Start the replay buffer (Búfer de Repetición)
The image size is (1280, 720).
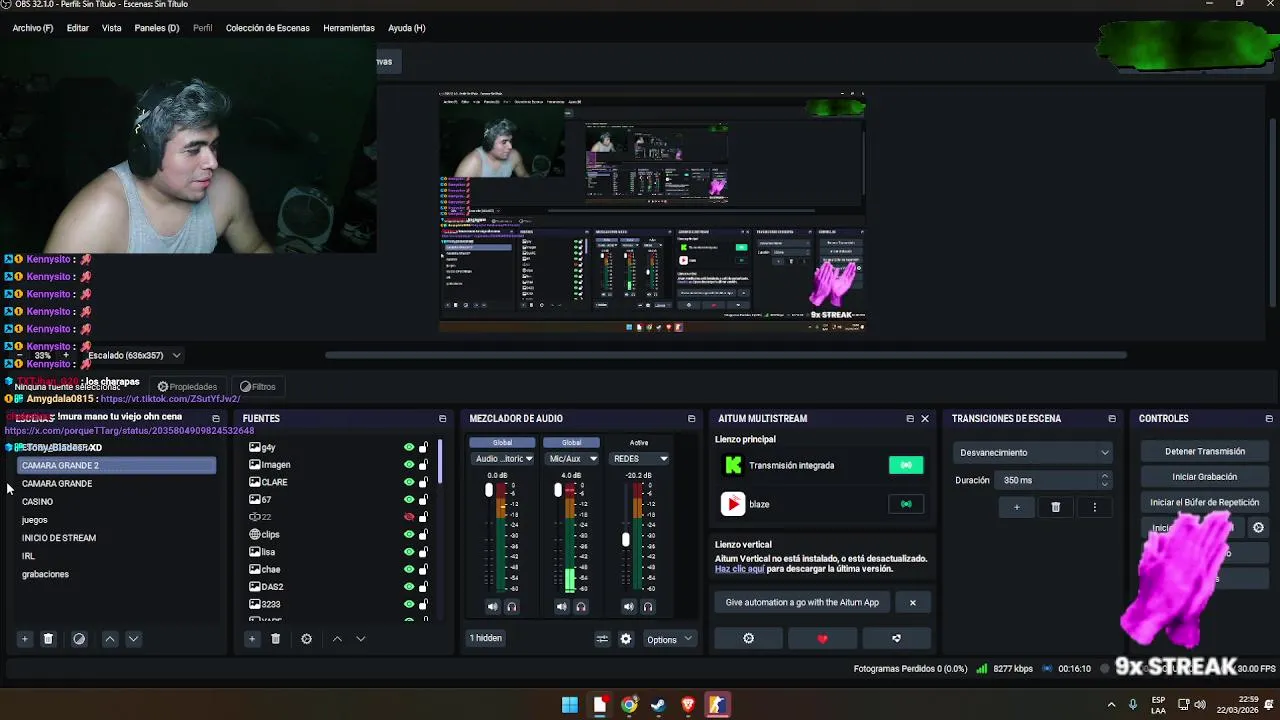[1205, 502]
